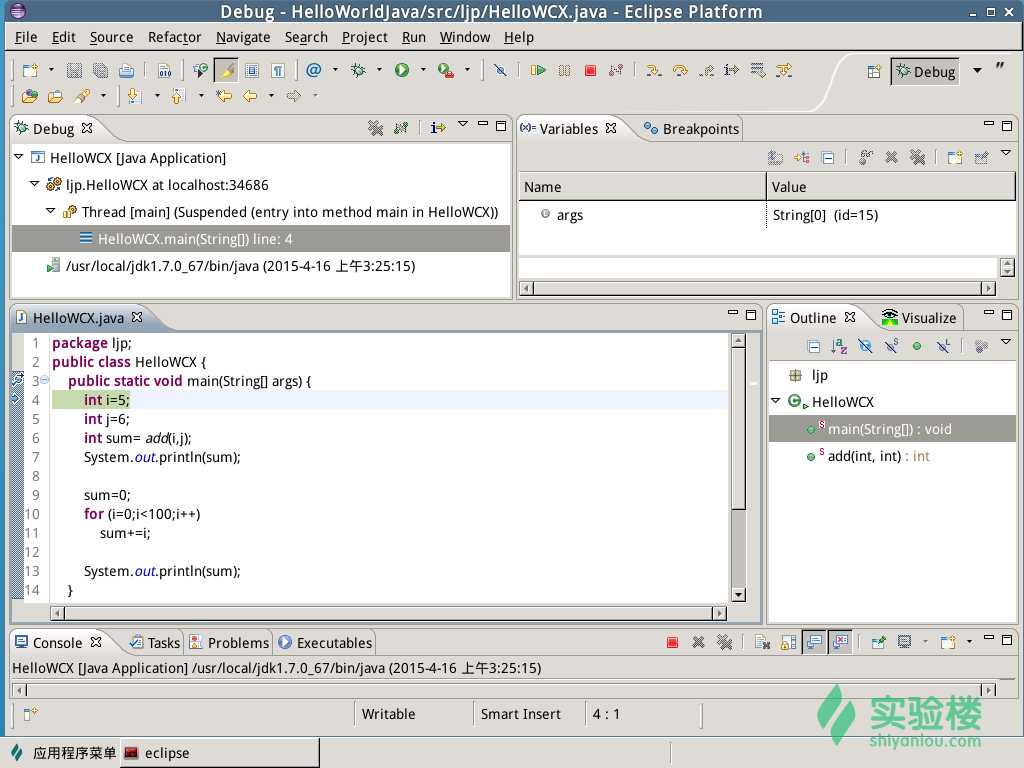This screenshot has width=1024, height=768.
Task: Click Remove All Terminated Launches in Debug view
Action: click(x=376, y=128)
